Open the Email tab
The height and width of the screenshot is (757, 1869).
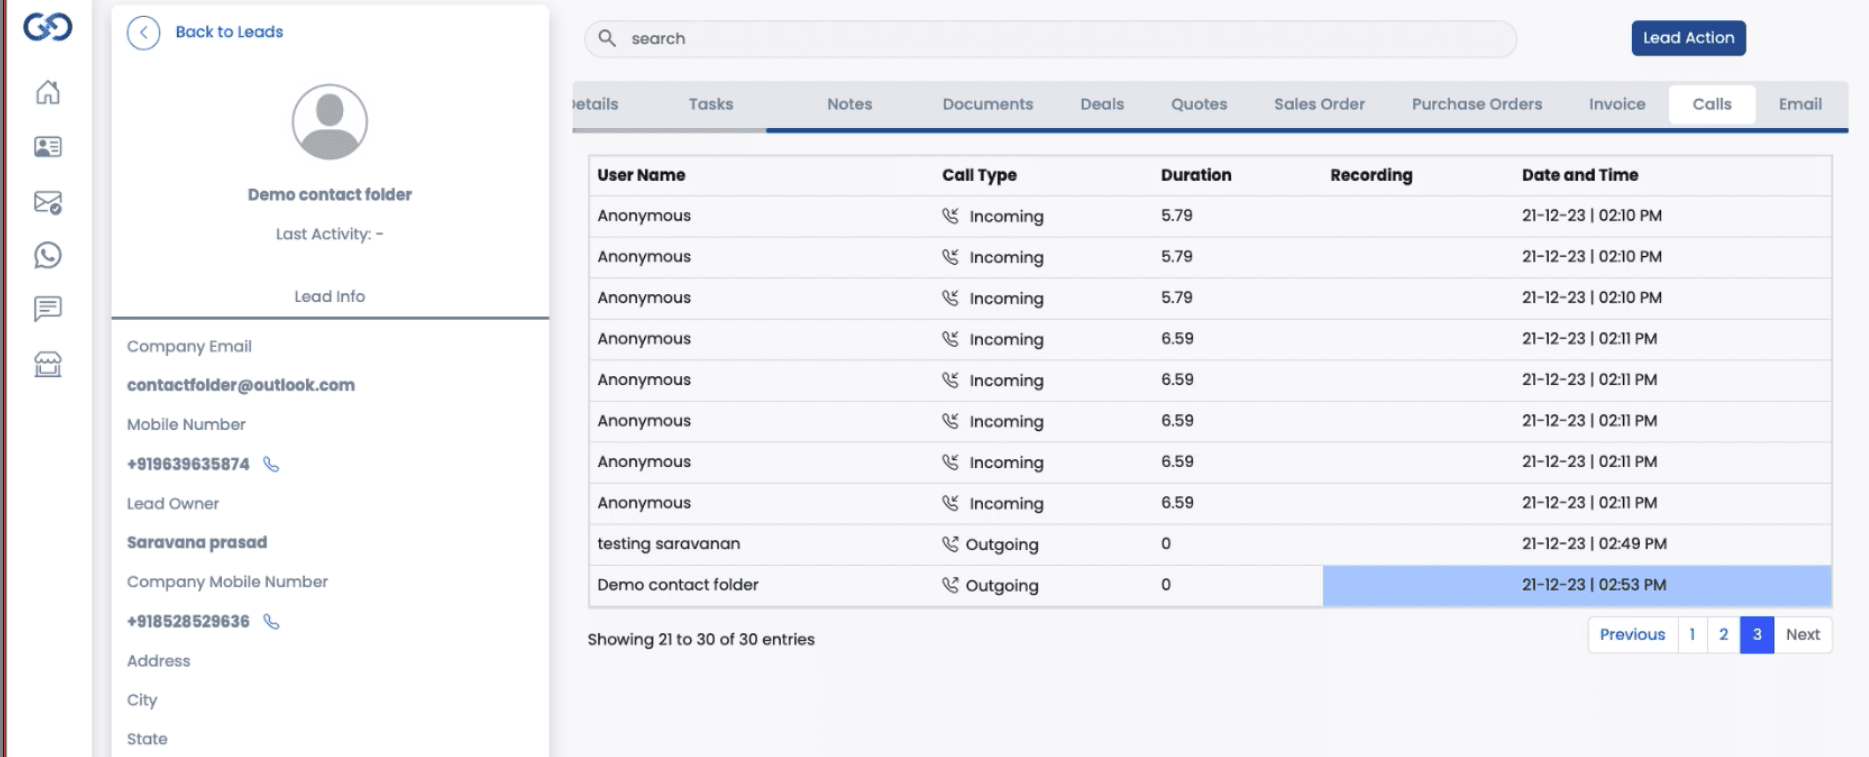1799,104
